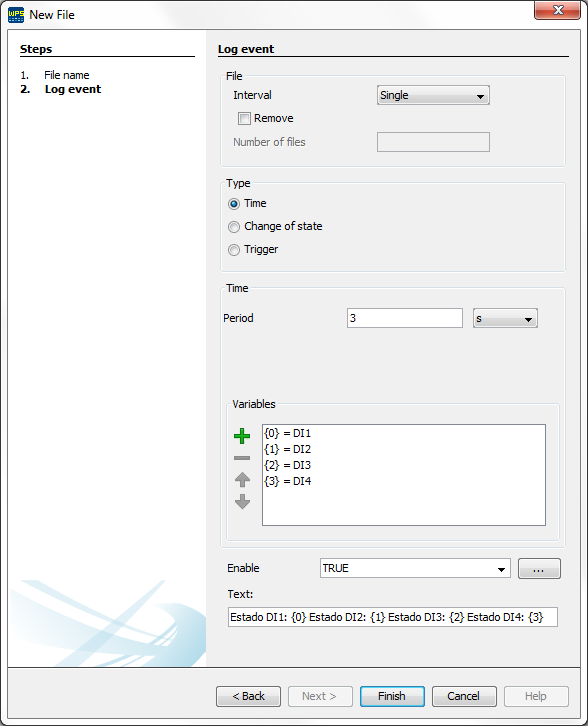Click the File name step in Steps list

tap(67, 75)
